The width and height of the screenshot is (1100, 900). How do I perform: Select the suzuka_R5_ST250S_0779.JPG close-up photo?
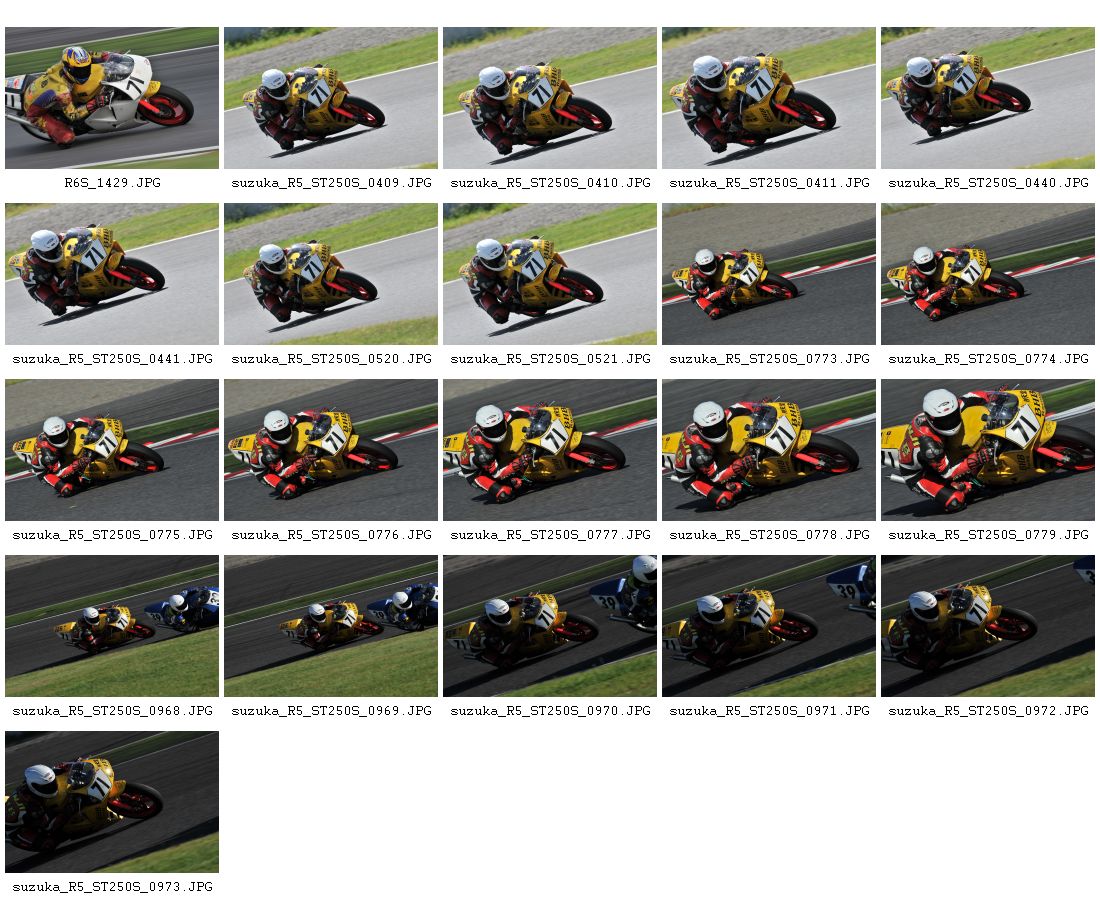coord(988,450)
